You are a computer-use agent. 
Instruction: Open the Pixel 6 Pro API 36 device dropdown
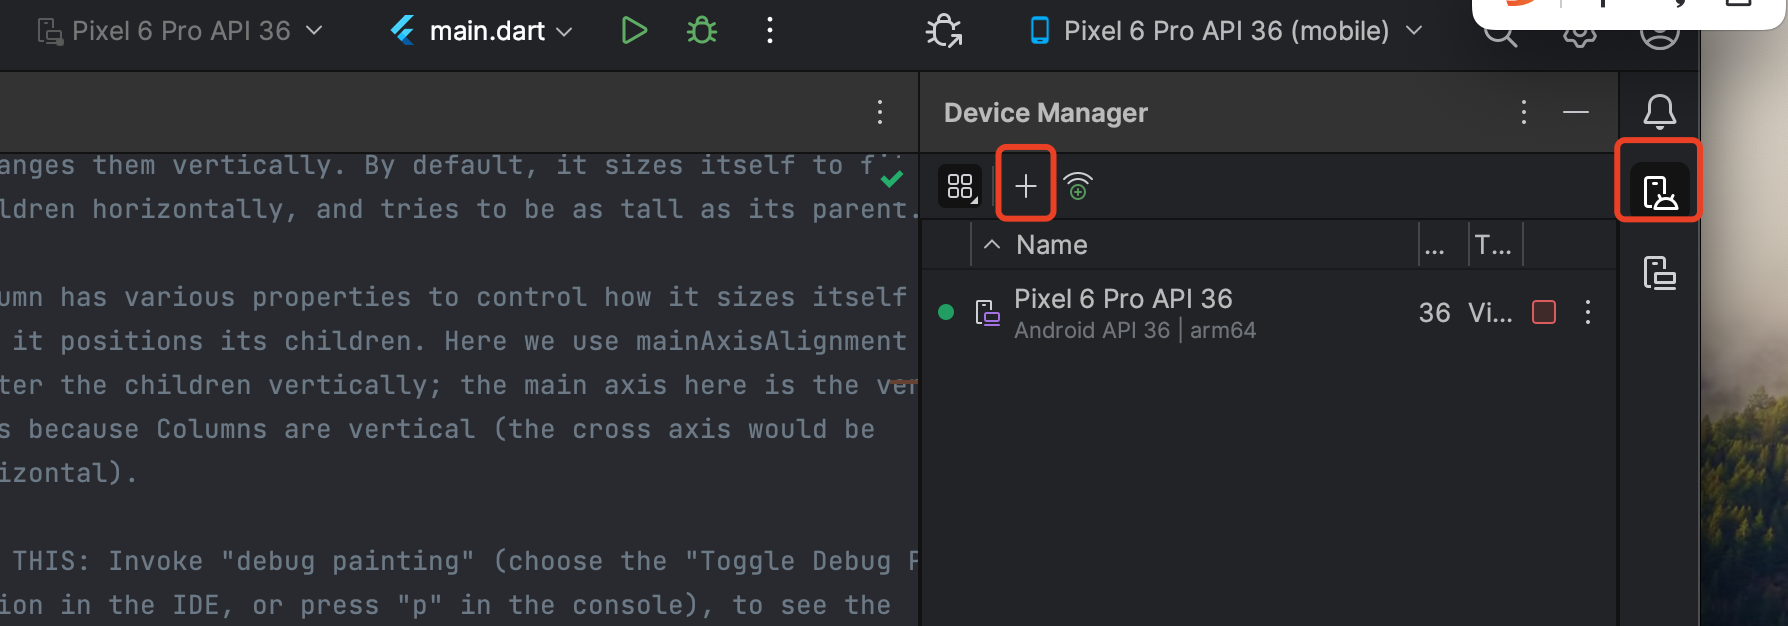tap(181, 31)
